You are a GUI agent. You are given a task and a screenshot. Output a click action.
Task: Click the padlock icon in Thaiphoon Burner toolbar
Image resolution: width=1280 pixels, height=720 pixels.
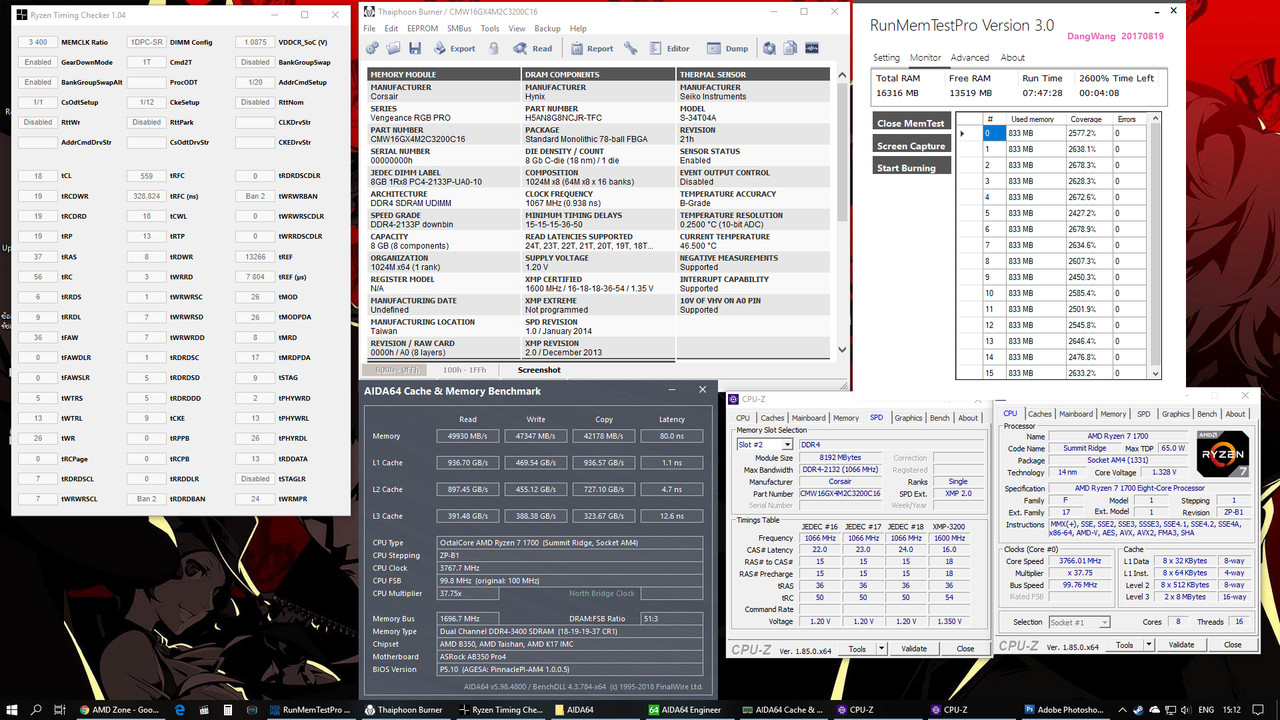coord(494,48)
